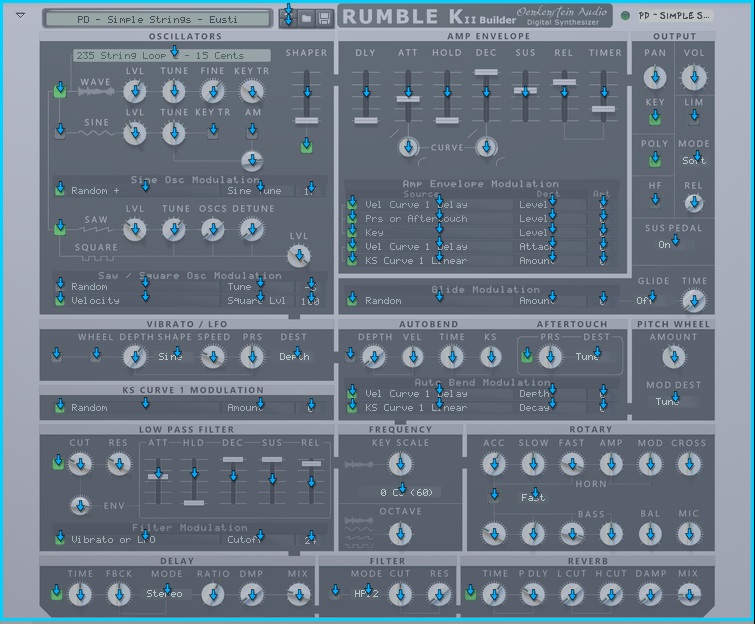This screenshot has height=624, width=755.
Task: Open the output MODE 'Soft' dropdown
Action: (694, 160)
